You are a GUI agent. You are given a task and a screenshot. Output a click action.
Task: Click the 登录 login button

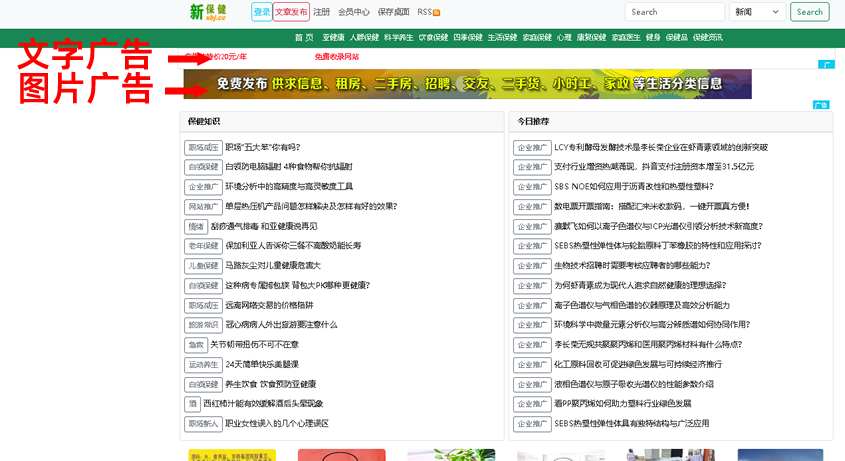tap(261, 12)
